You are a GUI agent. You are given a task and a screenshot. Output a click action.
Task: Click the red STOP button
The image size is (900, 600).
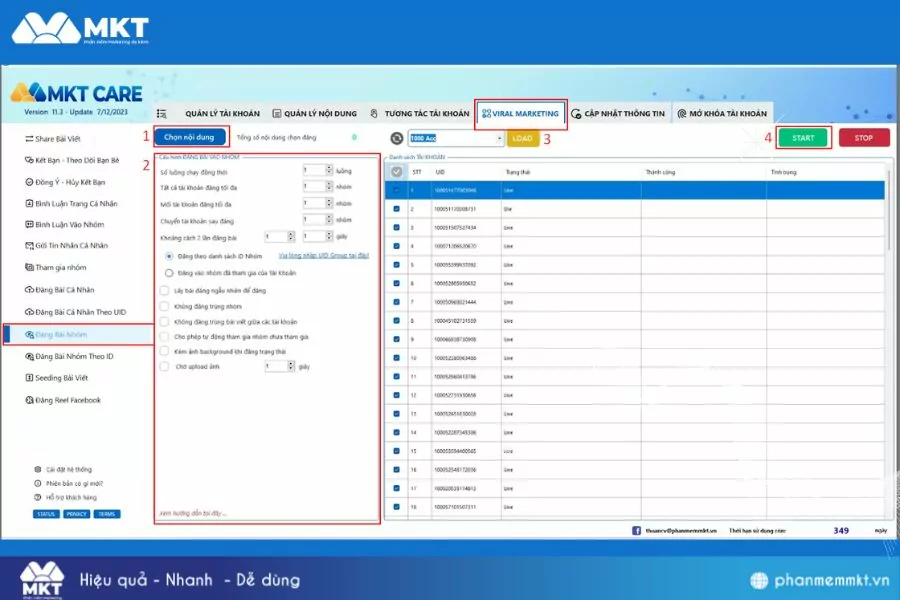pos(864,138)
